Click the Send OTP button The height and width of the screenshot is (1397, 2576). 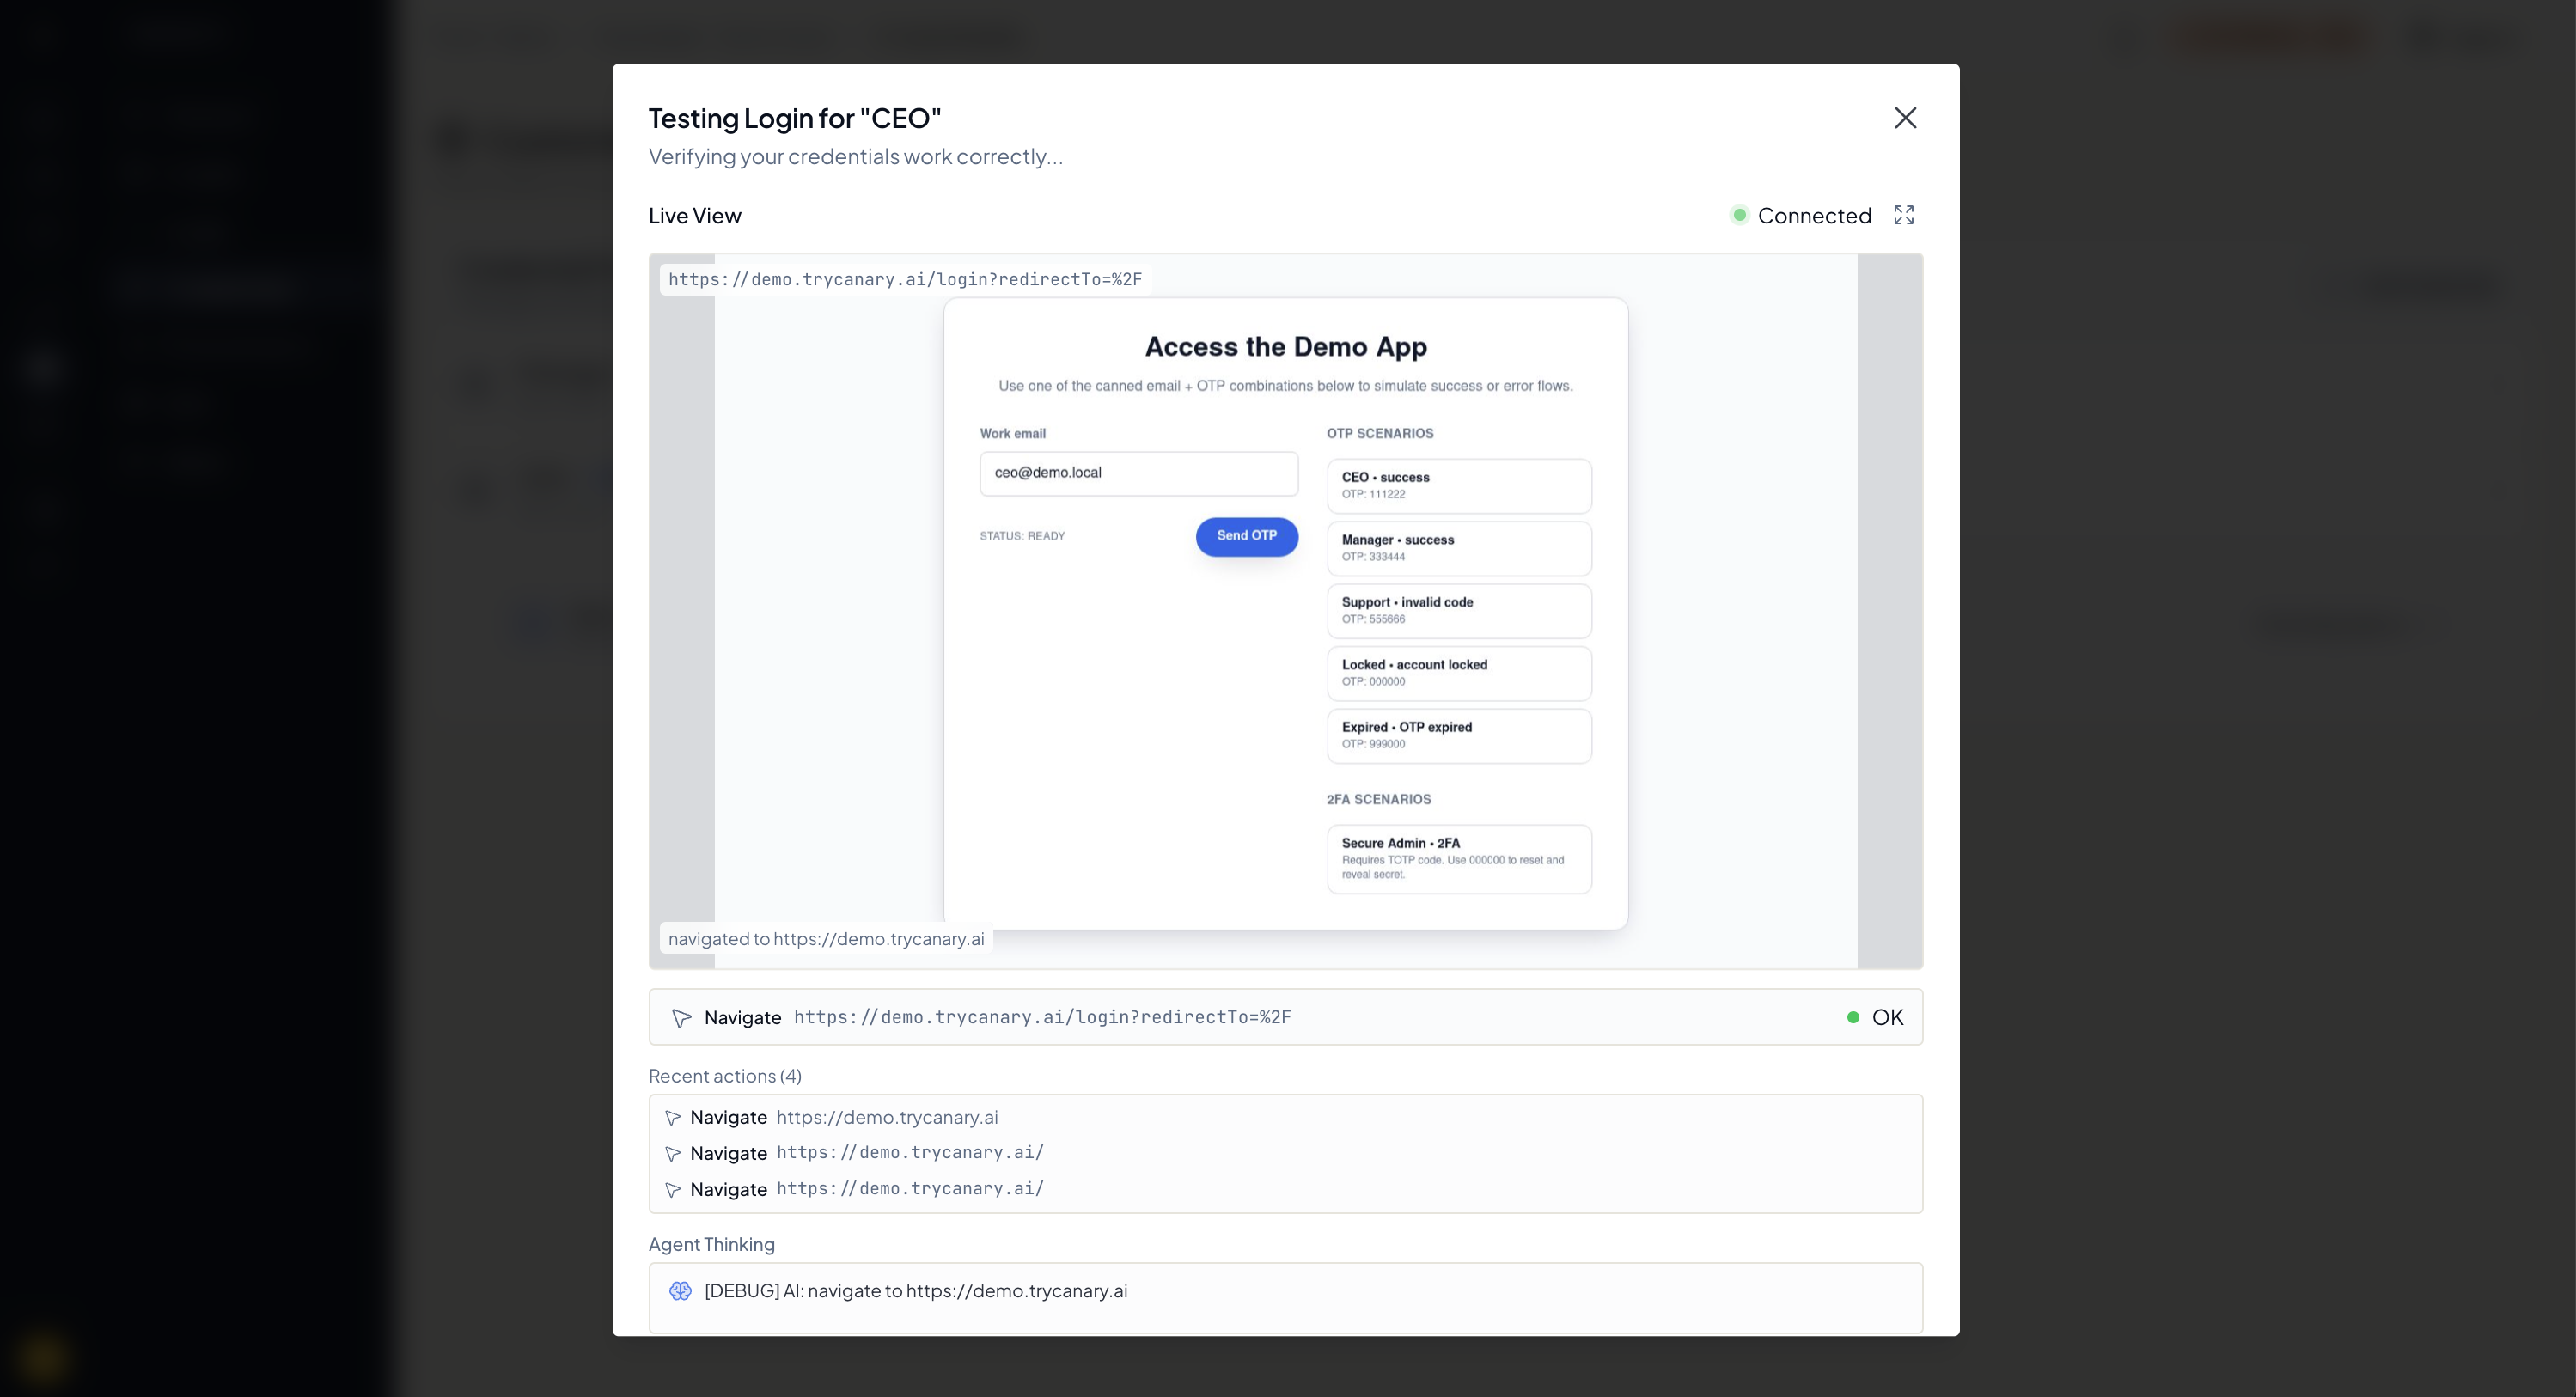[1246, 536]
